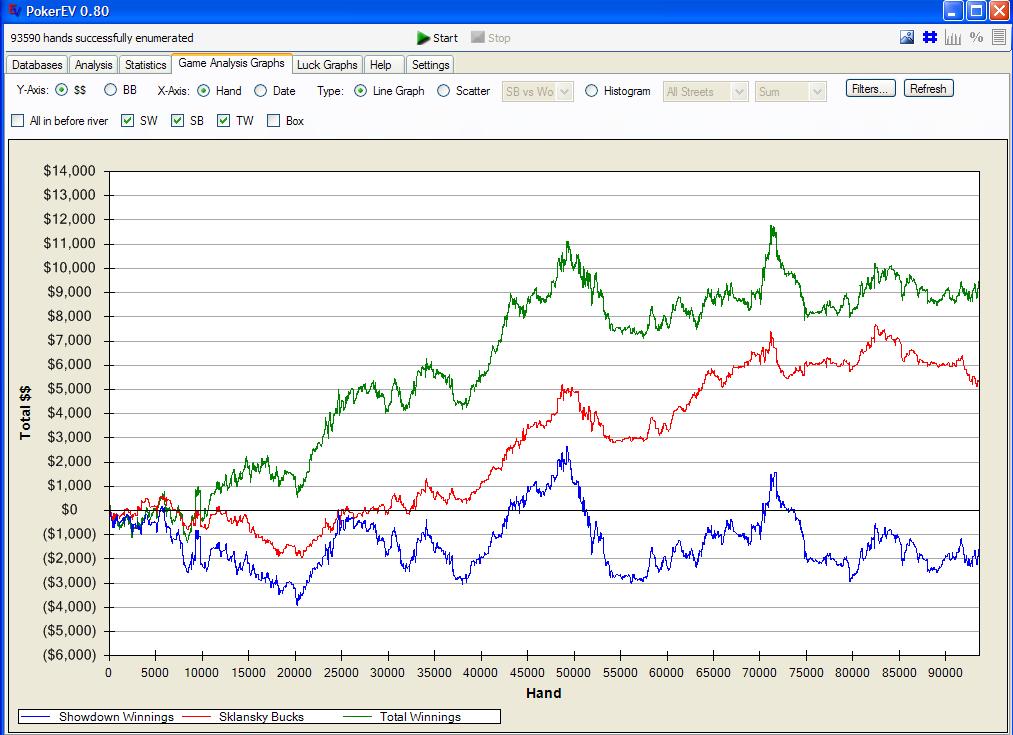Open the Statistics tab
Screen dimensions: 1013x735
tap(145, 65)
